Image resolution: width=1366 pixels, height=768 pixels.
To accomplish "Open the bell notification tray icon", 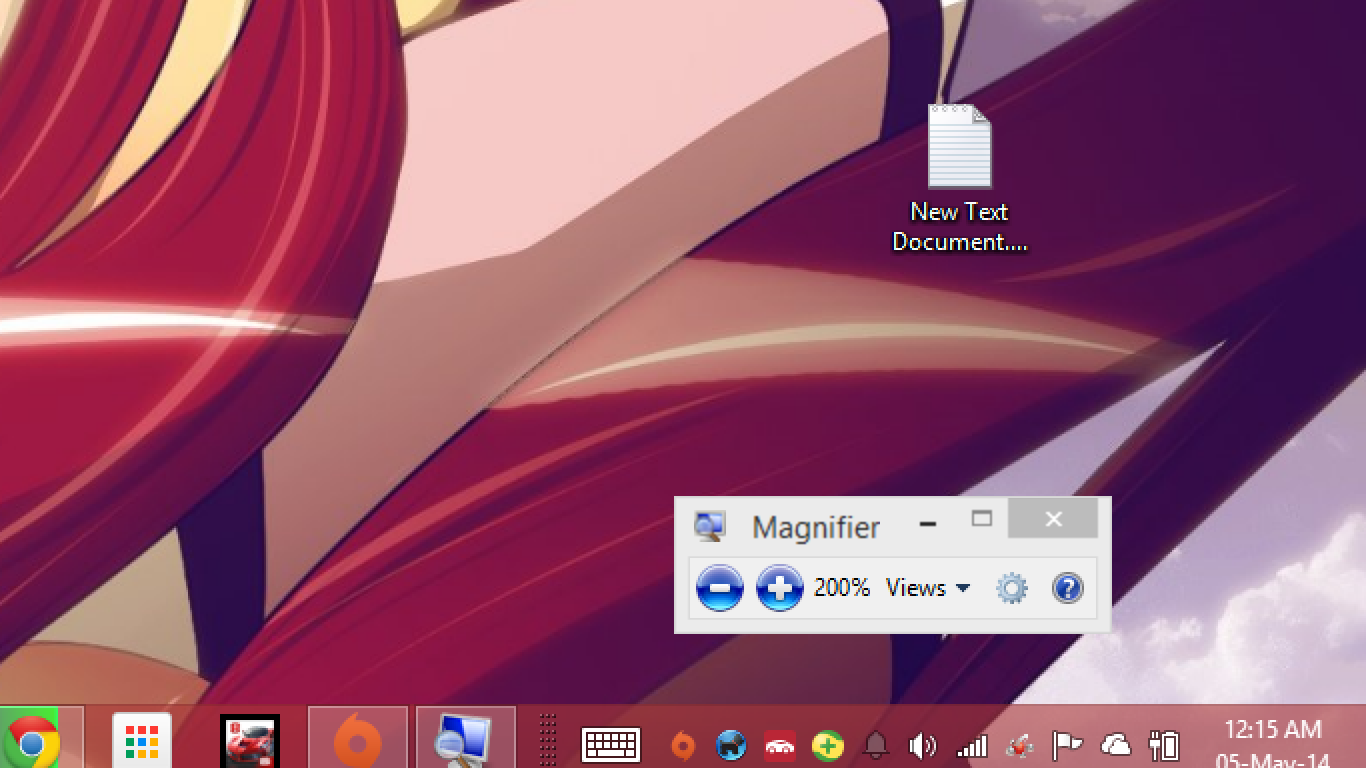I will [x=875, y=745].
